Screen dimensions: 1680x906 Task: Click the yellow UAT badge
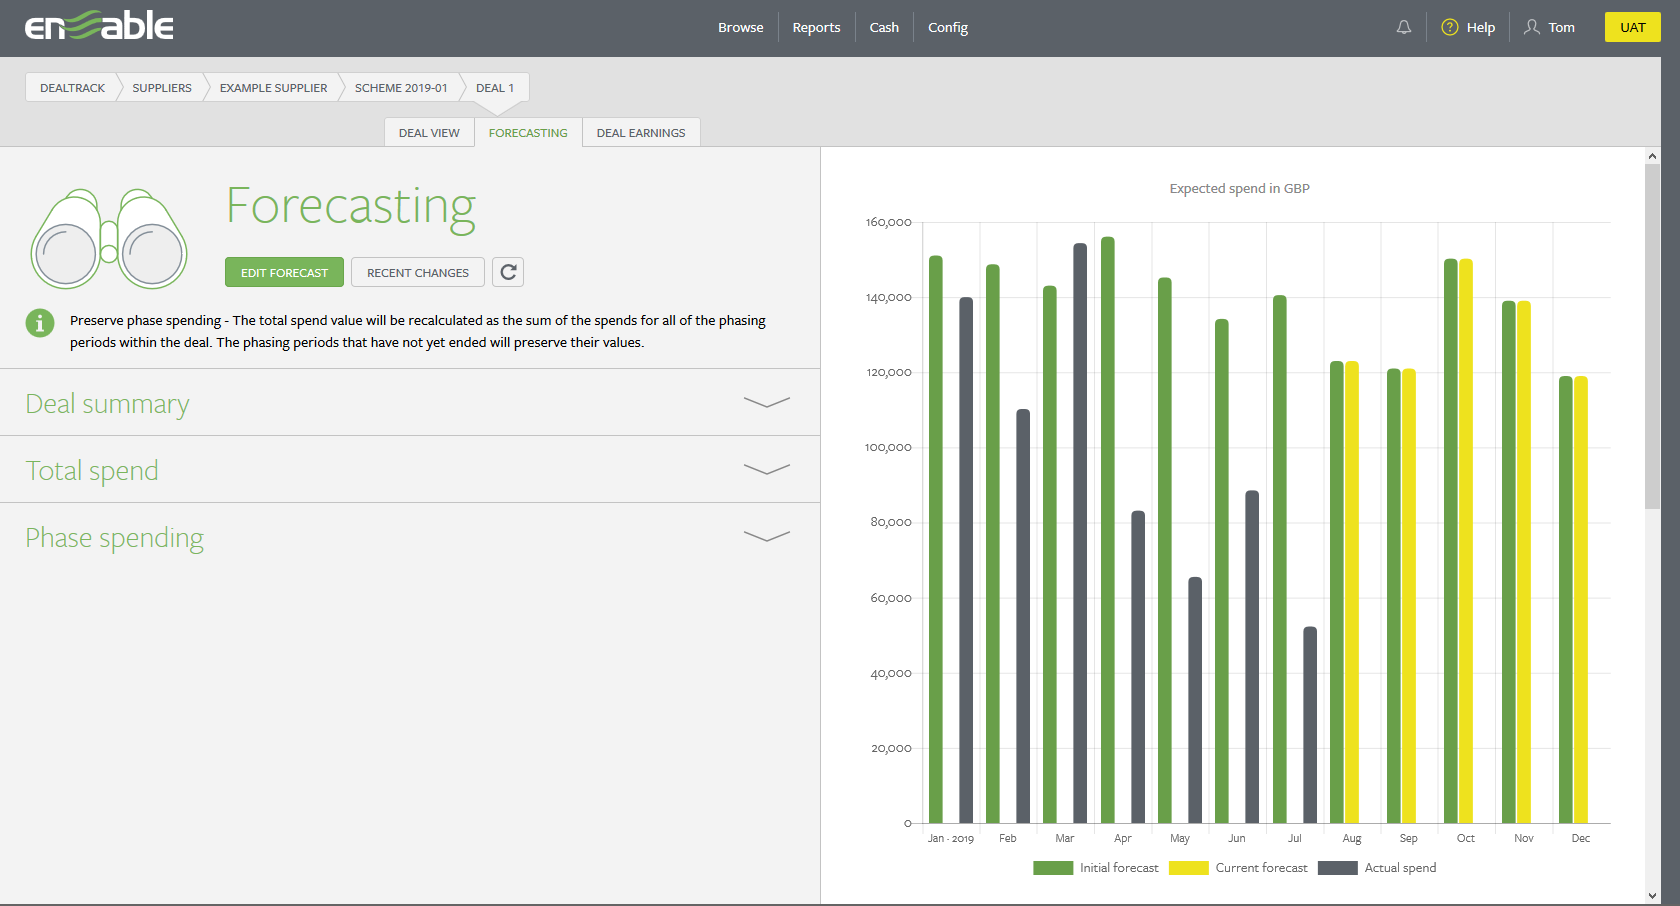tap(1632, 27)
